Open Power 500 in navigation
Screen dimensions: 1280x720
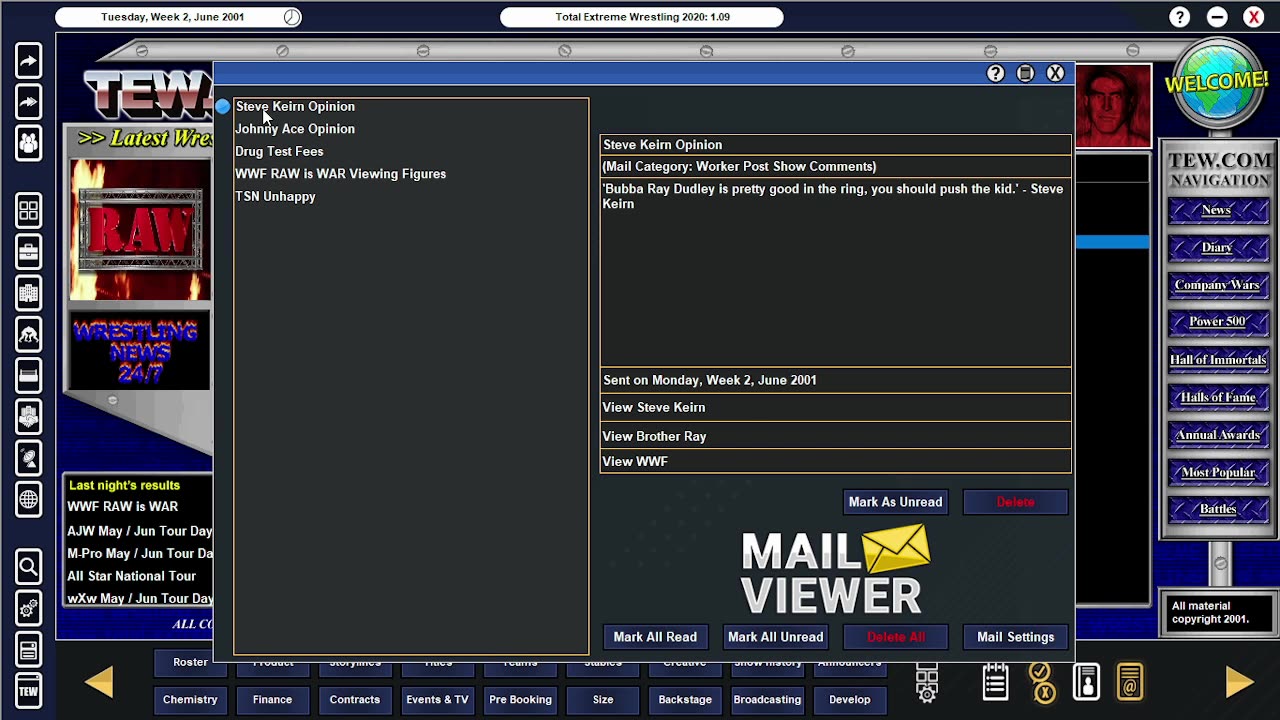tap(1217, 322)
